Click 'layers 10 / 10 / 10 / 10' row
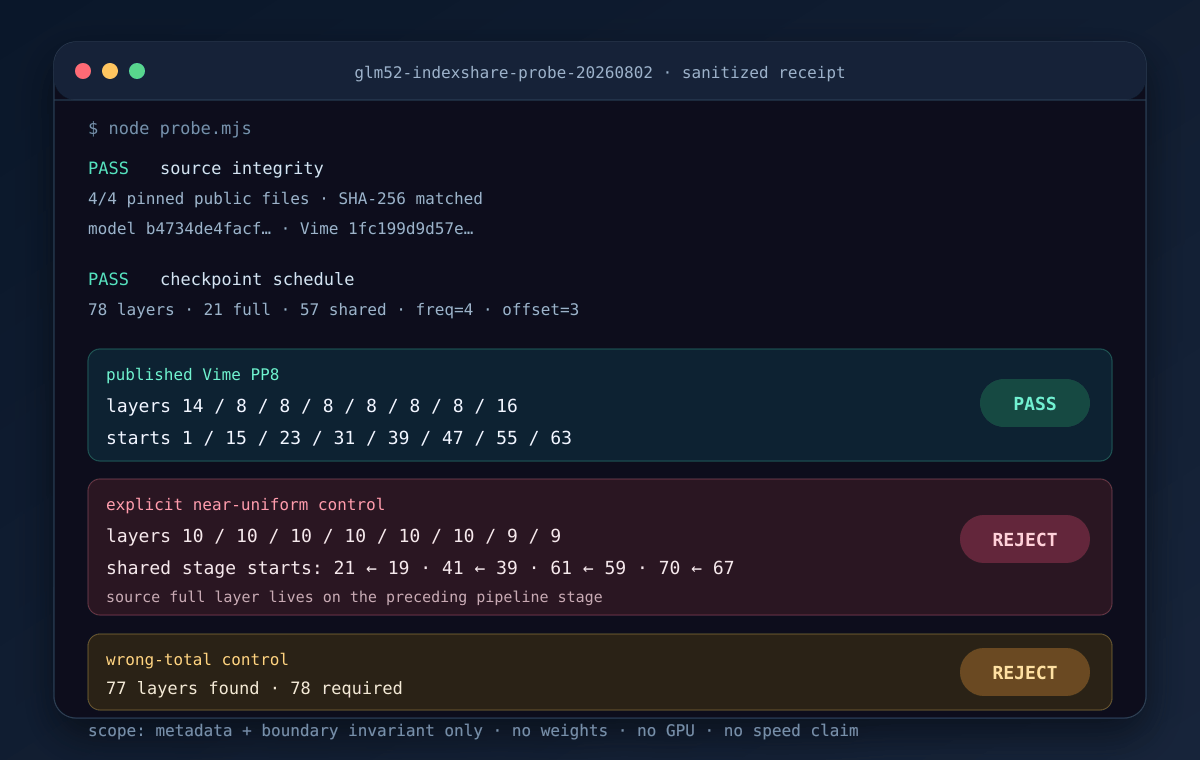Viewport: 1200px width, 760px height. click(333, 536)
